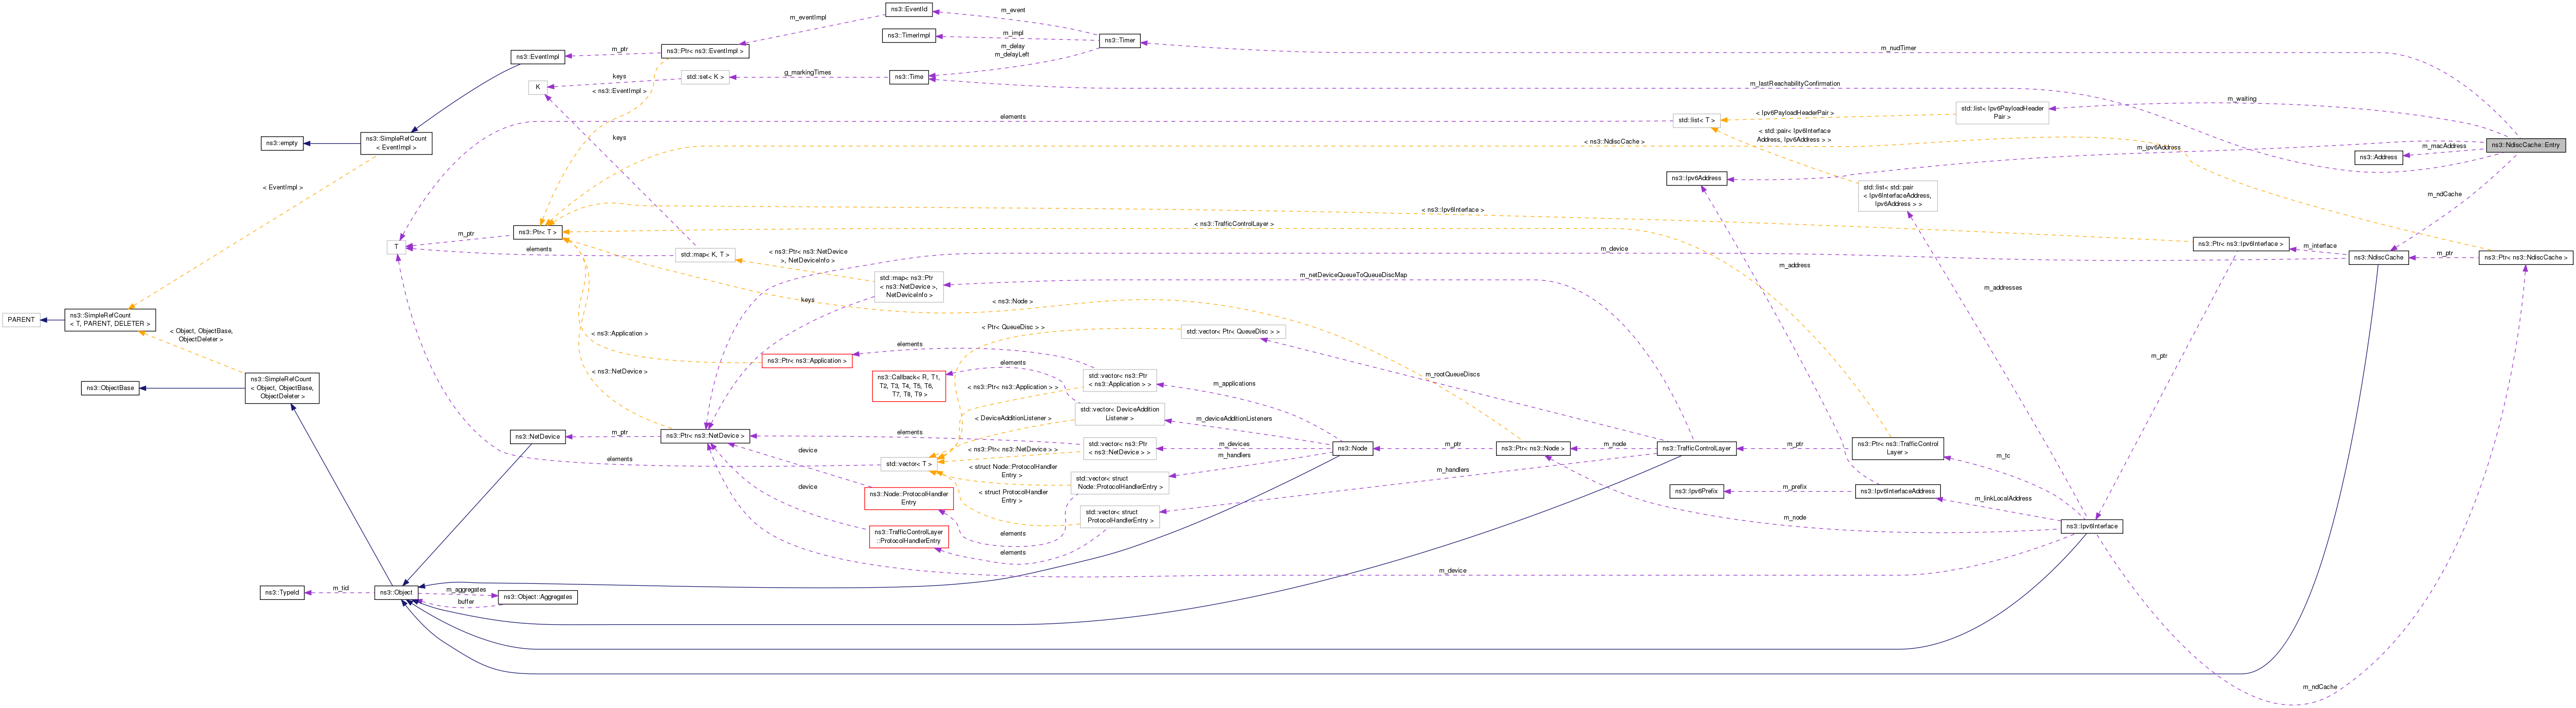Open ns3::SimpleRefCount< T, PARENT, DELETER > node

pyautogui.click(x=110, y=320)
